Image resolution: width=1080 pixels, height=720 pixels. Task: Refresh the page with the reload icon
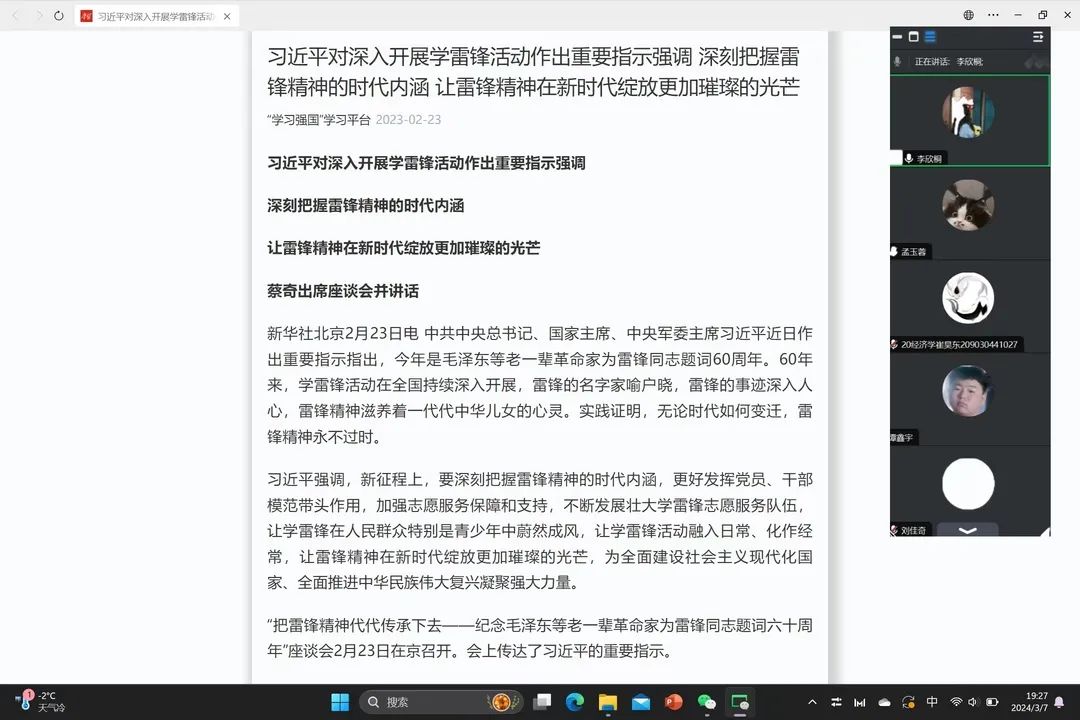point(59,16)
